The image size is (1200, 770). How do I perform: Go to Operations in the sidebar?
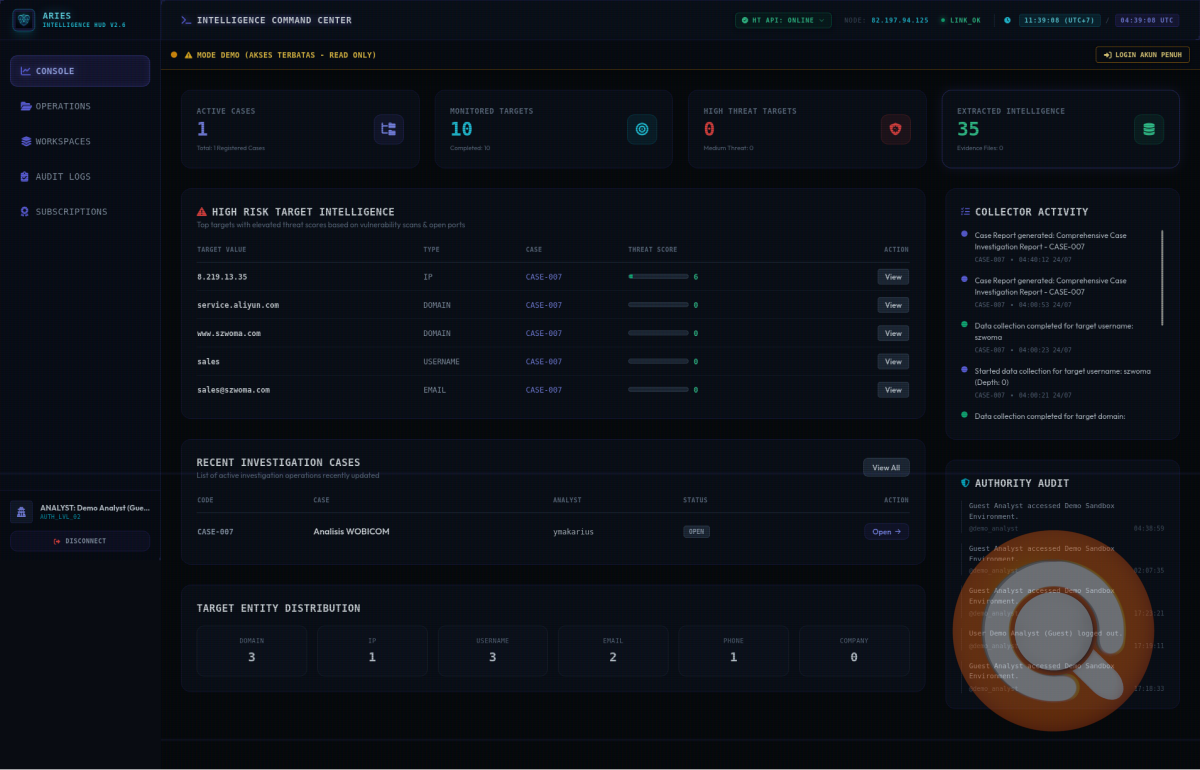[80, 106]
